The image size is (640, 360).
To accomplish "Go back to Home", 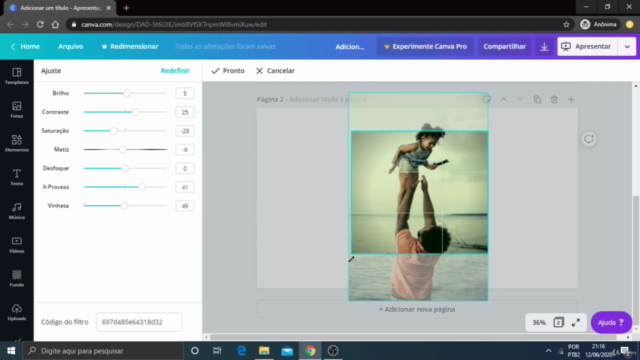I will point(25,47).
